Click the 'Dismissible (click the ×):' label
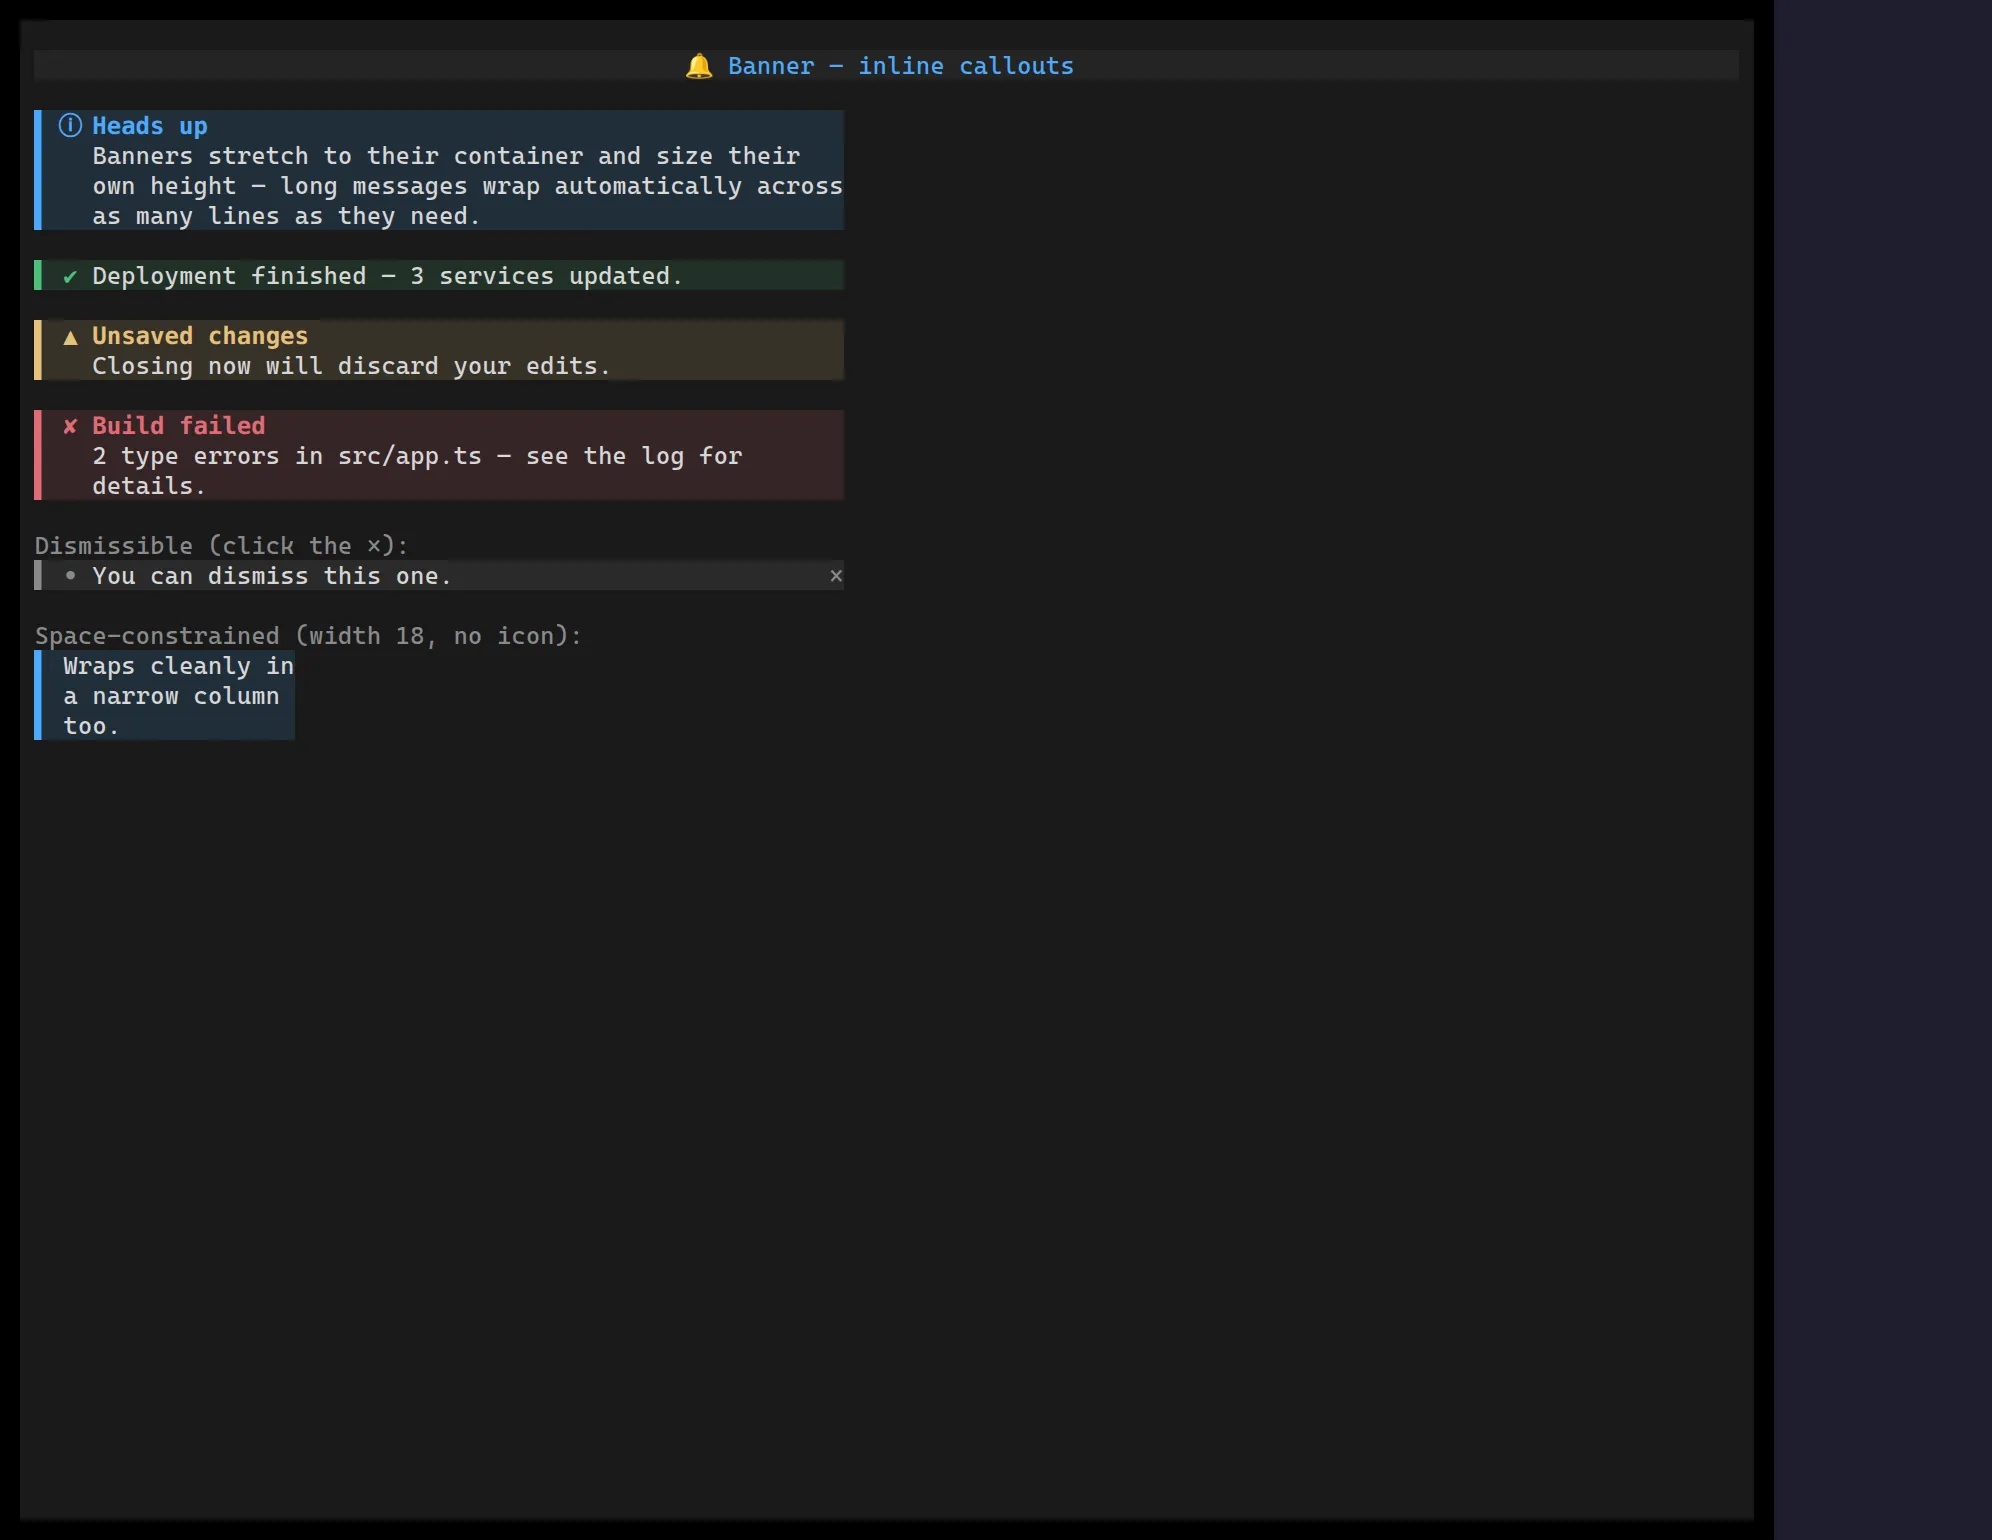Screen dimensions: 1992x1540 tap(222, 546)
